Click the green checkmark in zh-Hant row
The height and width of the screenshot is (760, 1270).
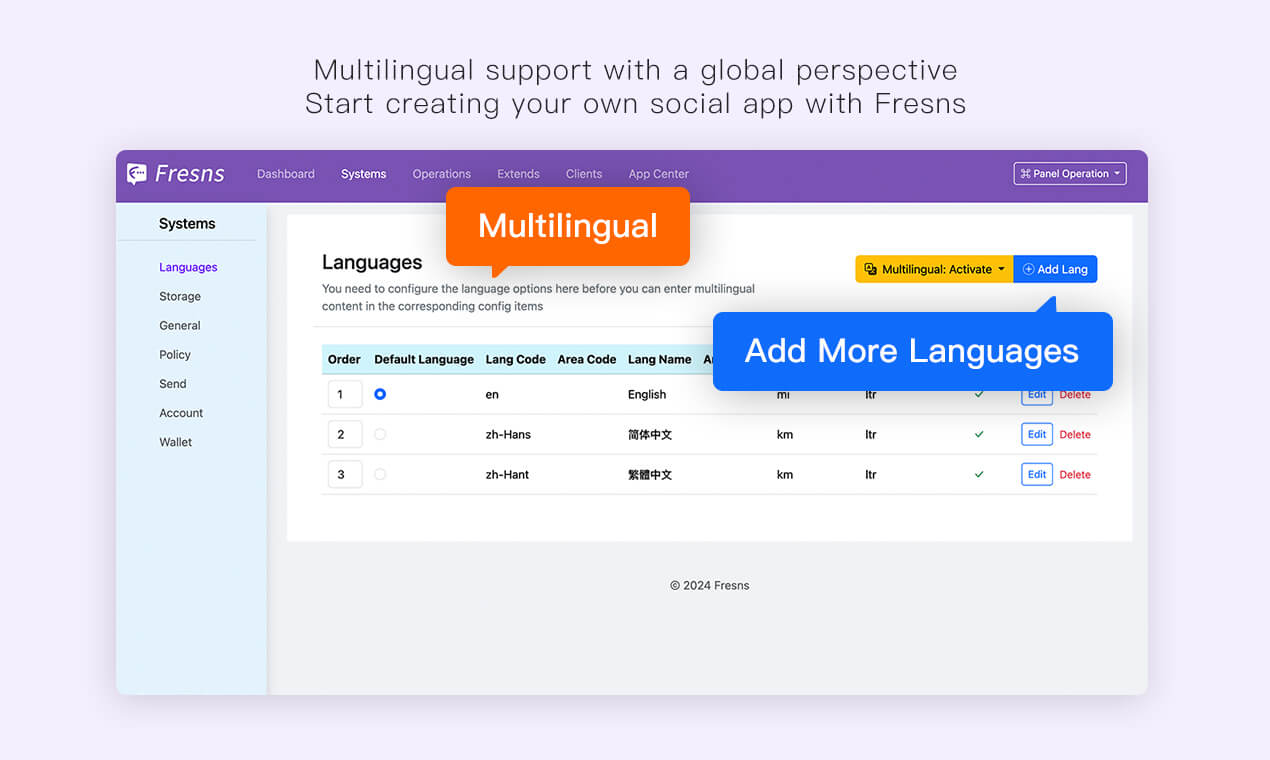[x=979, y=474]
